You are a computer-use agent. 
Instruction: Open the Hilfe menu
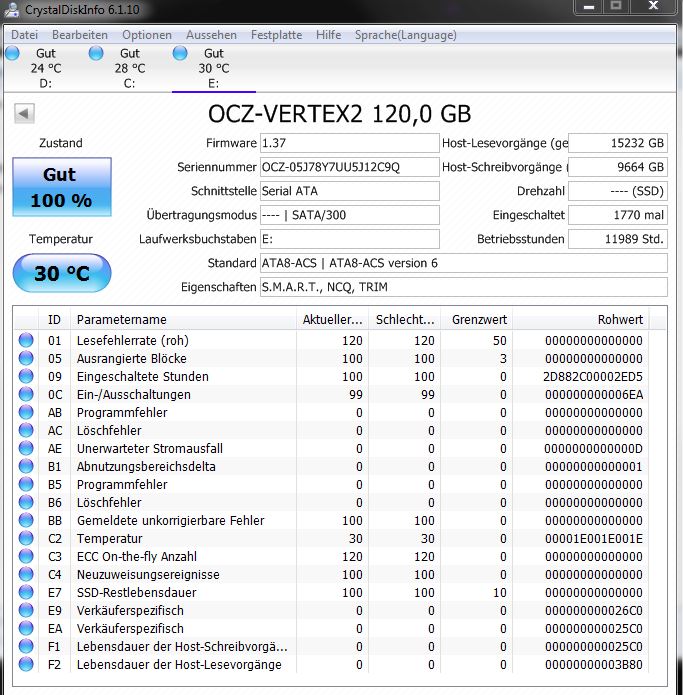click(x=328, y=35)
